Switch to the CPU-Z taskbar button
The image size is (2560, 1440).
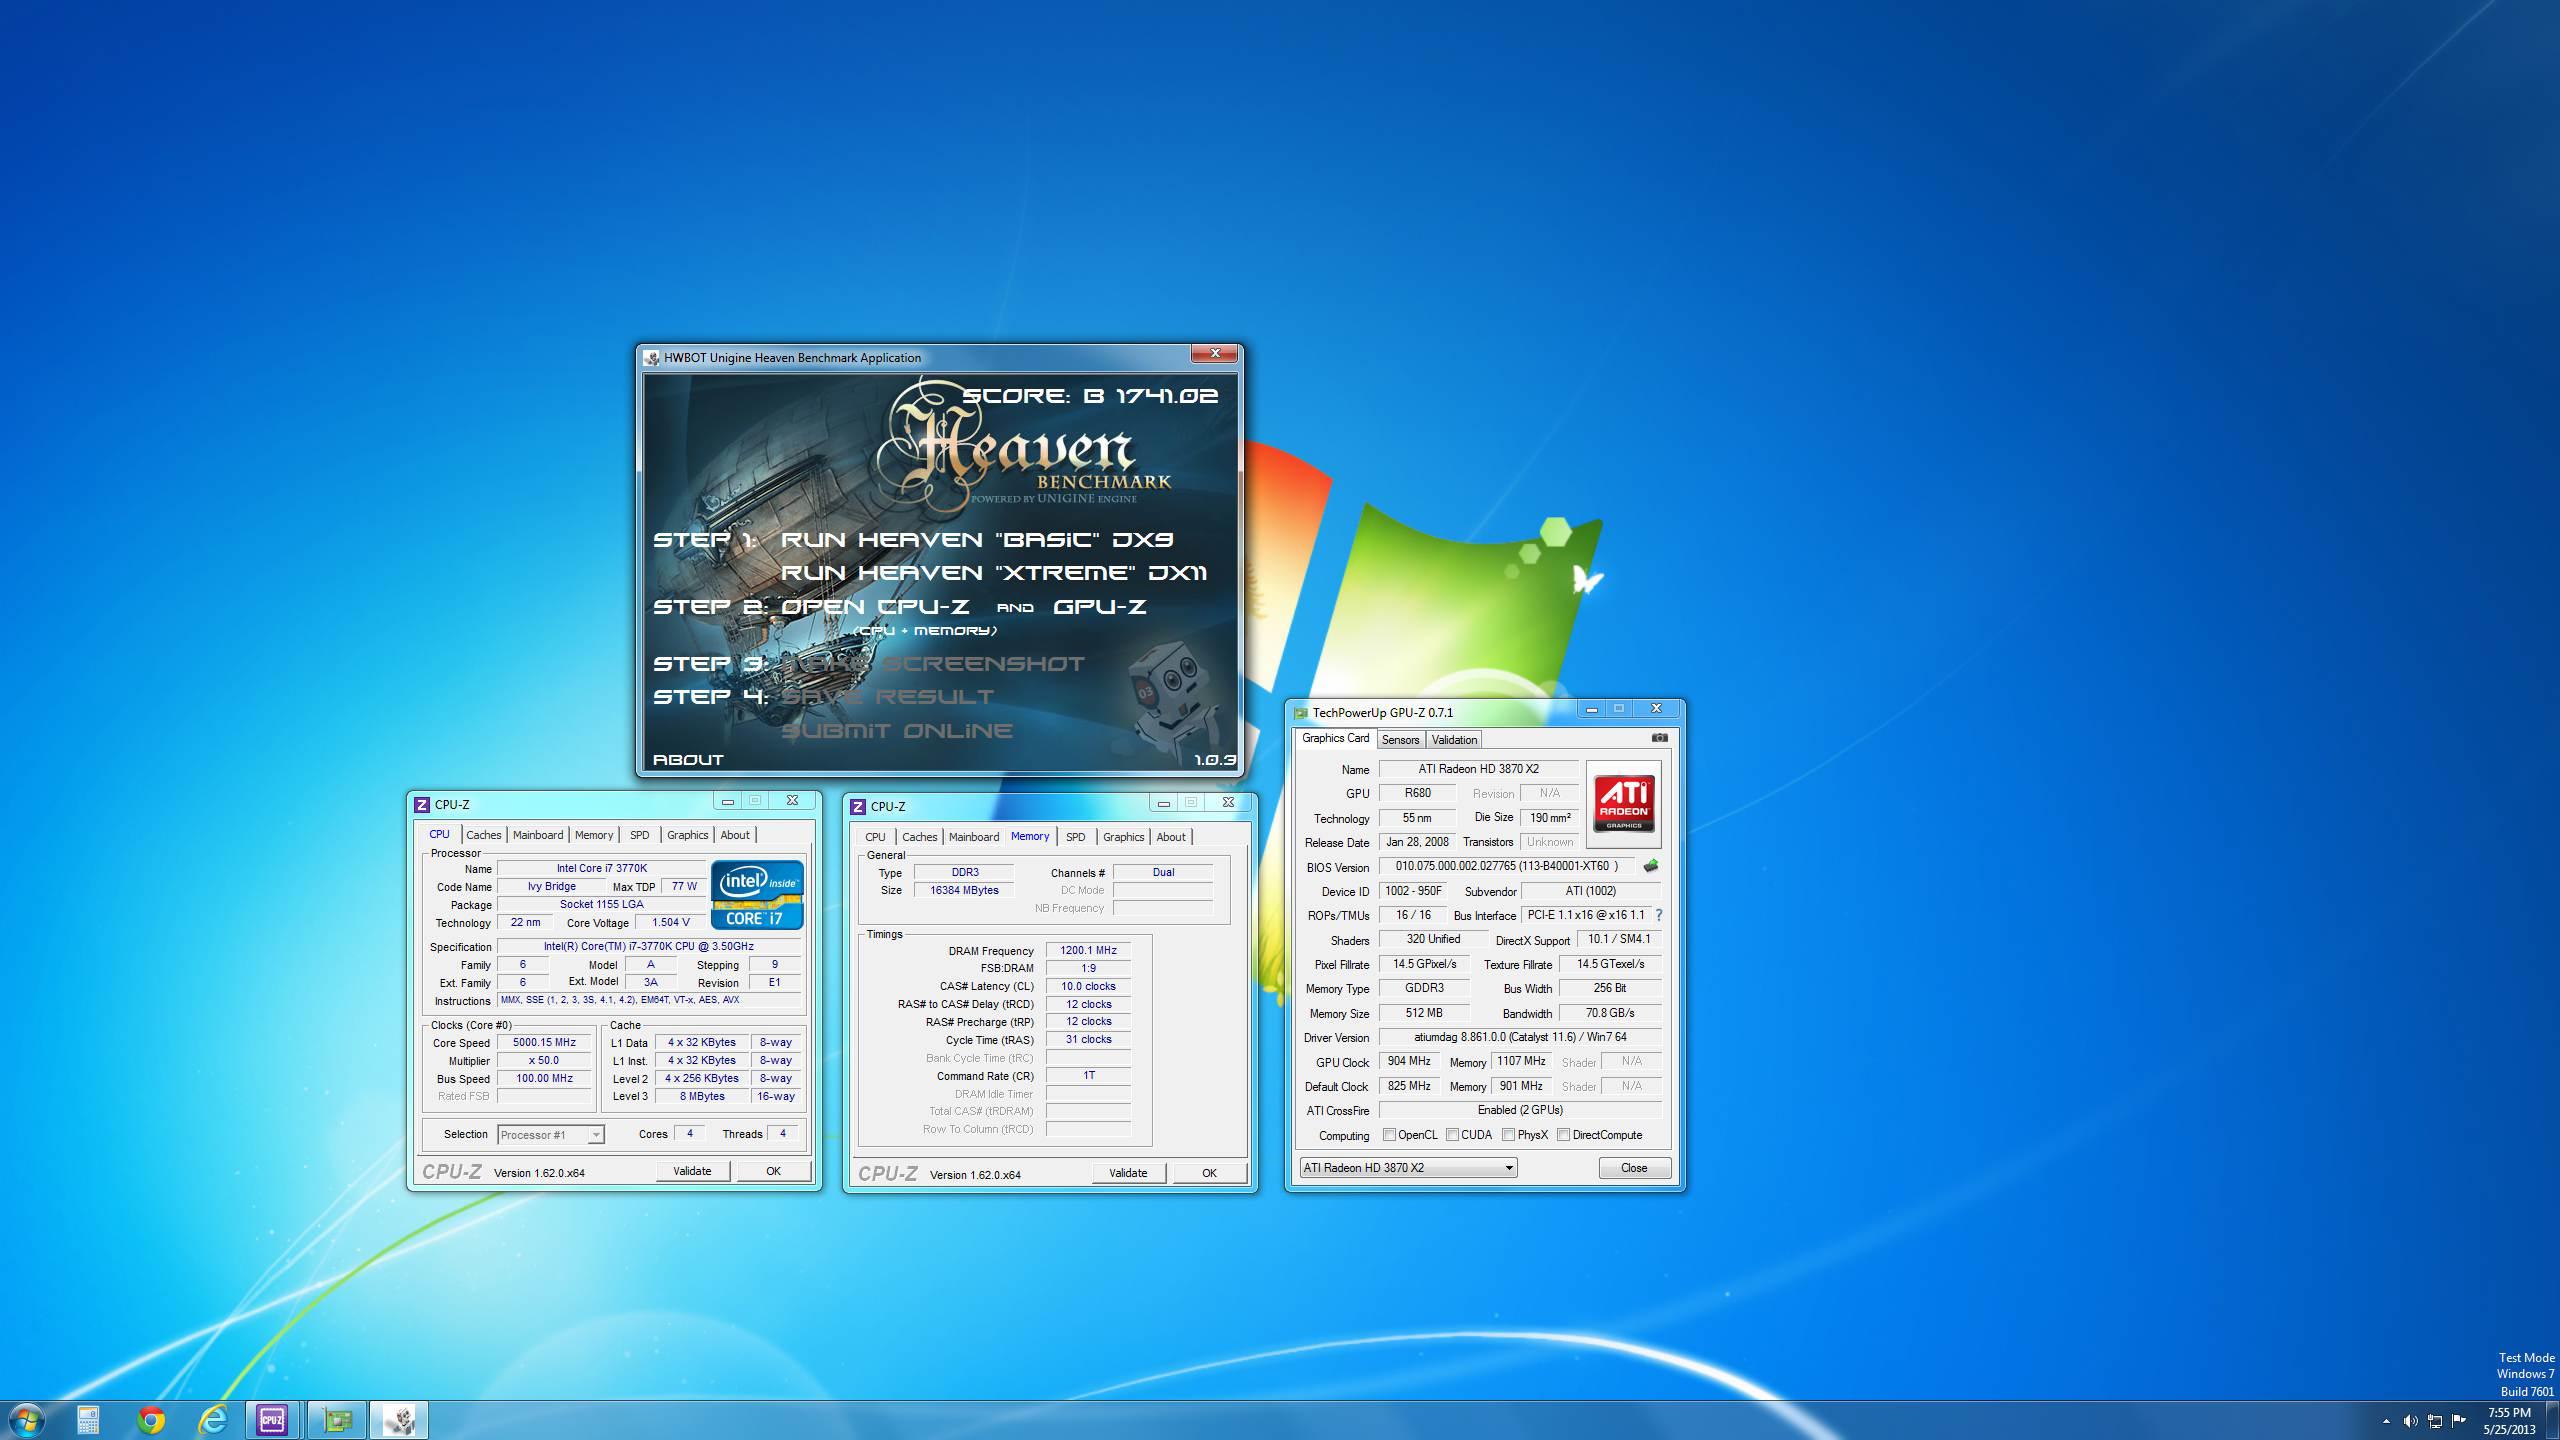(x=272, y=1420)
